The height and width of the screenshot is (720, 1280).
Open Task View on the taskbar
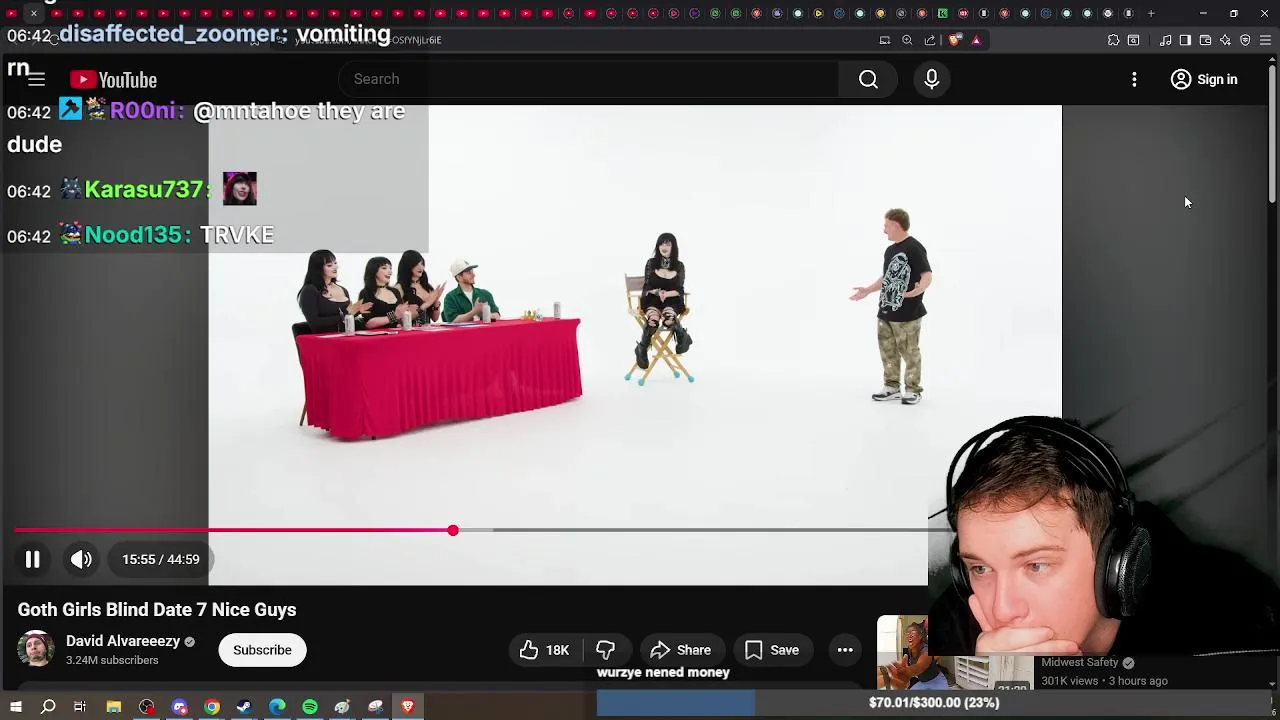tap(80, 707)
